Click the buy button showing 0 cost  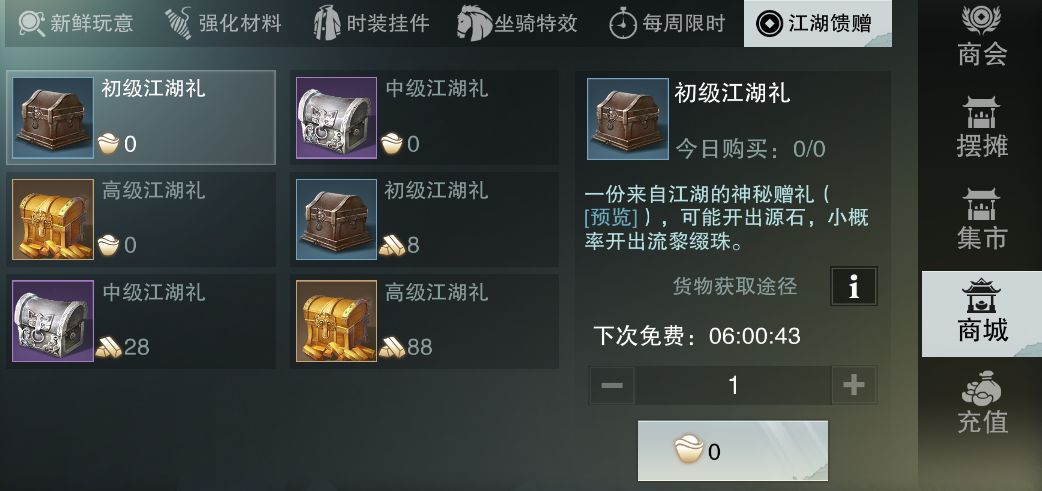pos(733,450)
